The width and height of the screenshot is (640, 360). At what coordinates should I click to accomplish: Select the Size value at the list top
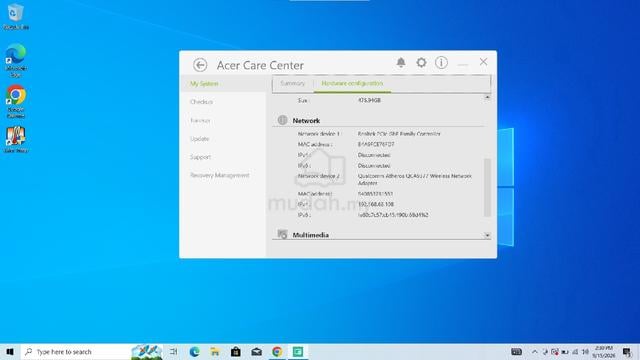(x=369, y=100)
